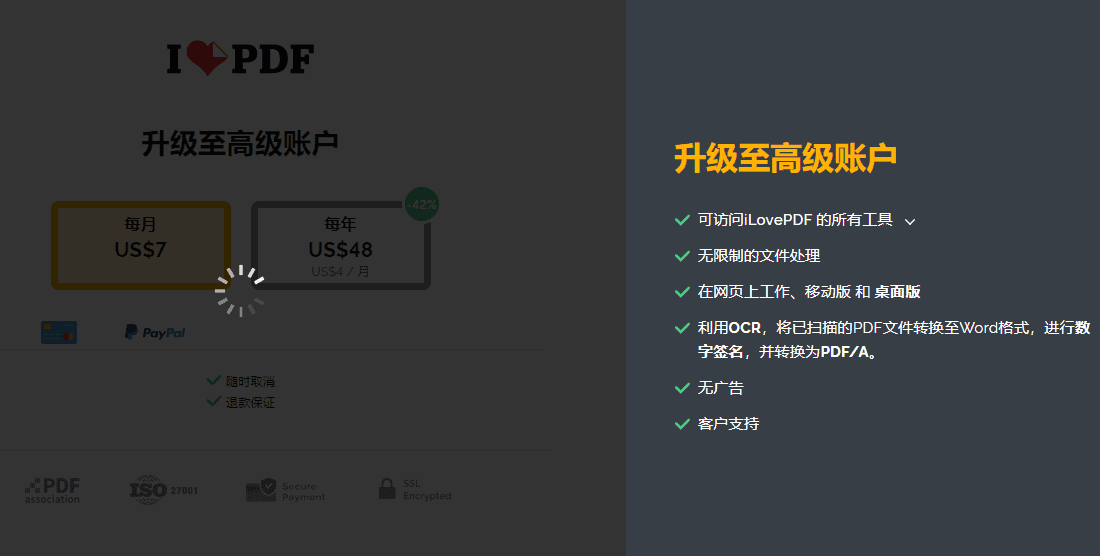The height and width of the screenshot is (556, 1100).
Task: Click the US$4 / 月 price text
Action: [340, 271]
